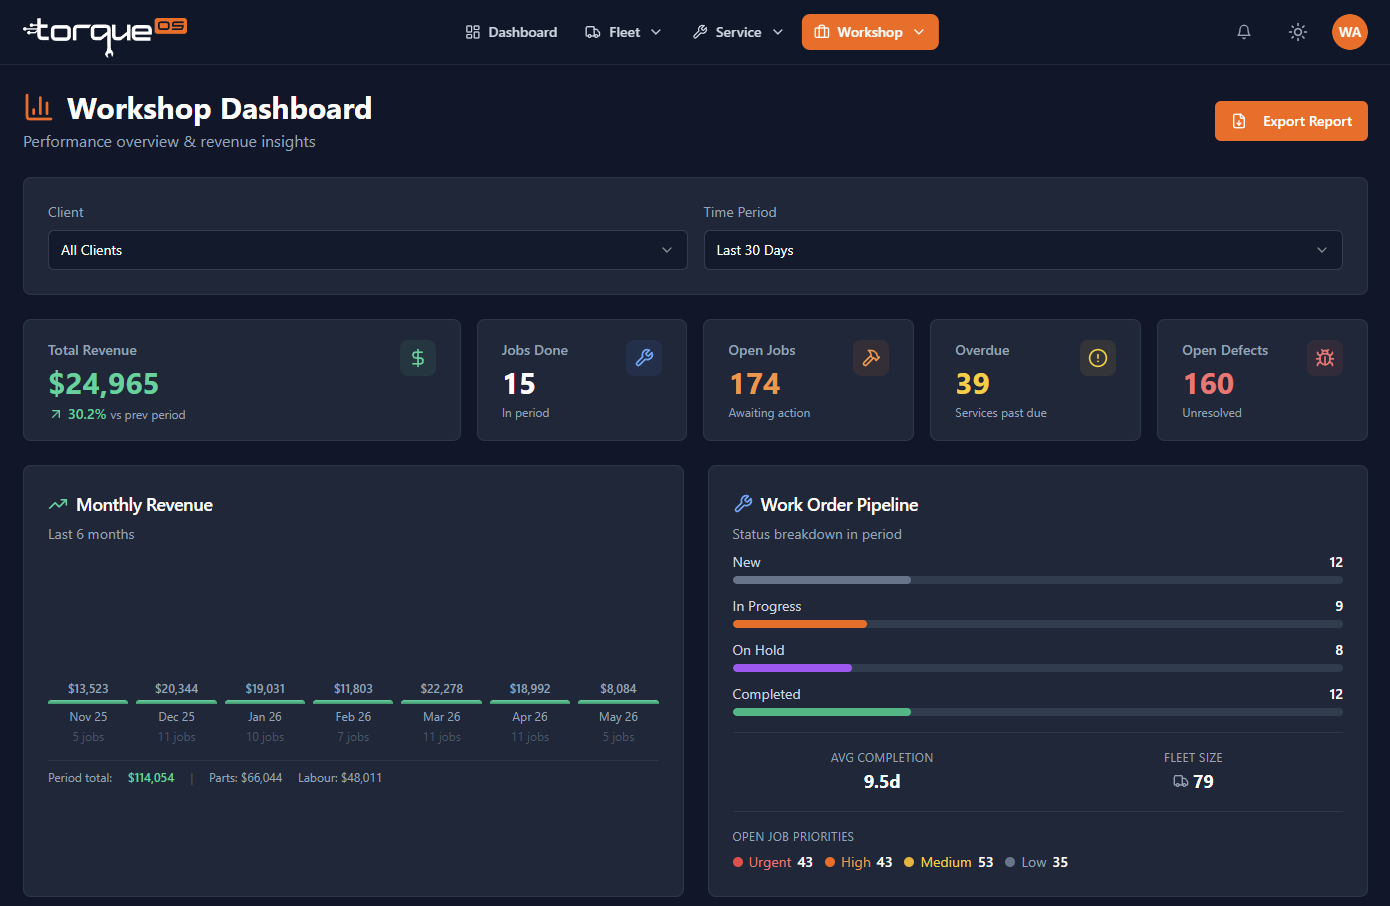Click the Mar 26 revenue bar
The image size is (1390, 906).
point(441,702)
